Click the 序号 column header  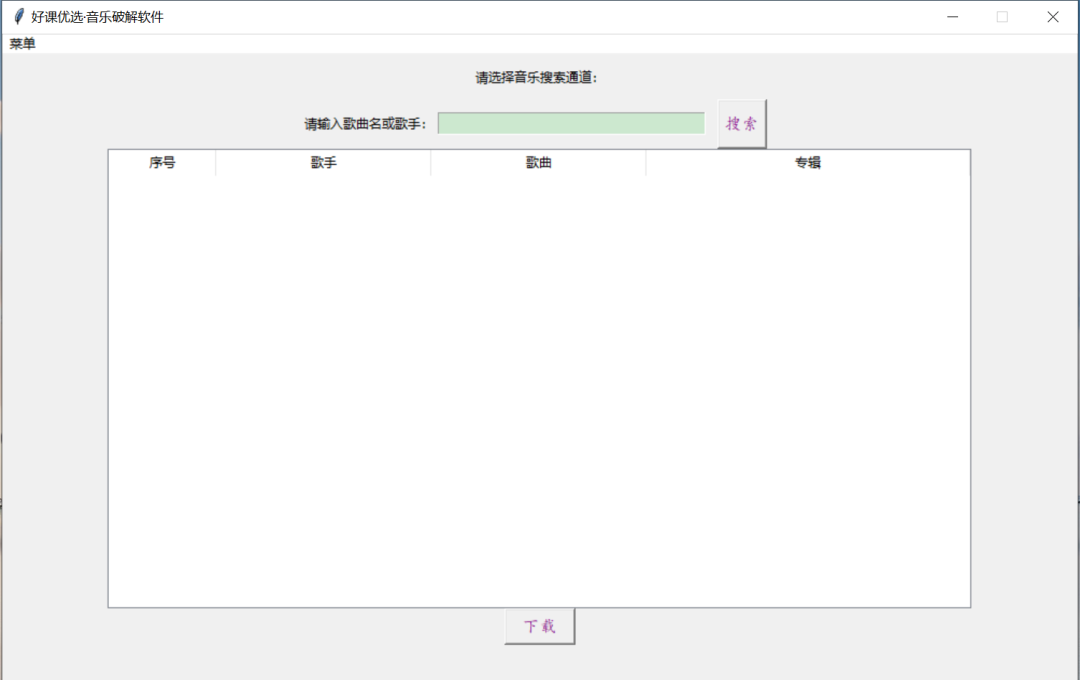tap(163, 162)
